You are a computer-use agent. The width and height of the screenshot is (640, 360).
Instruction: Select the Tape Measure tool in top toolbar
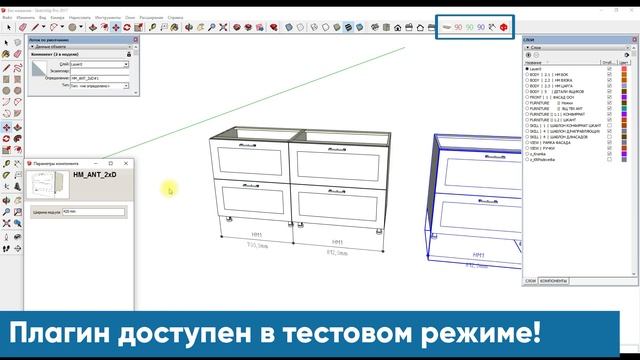tap(152, 27)
